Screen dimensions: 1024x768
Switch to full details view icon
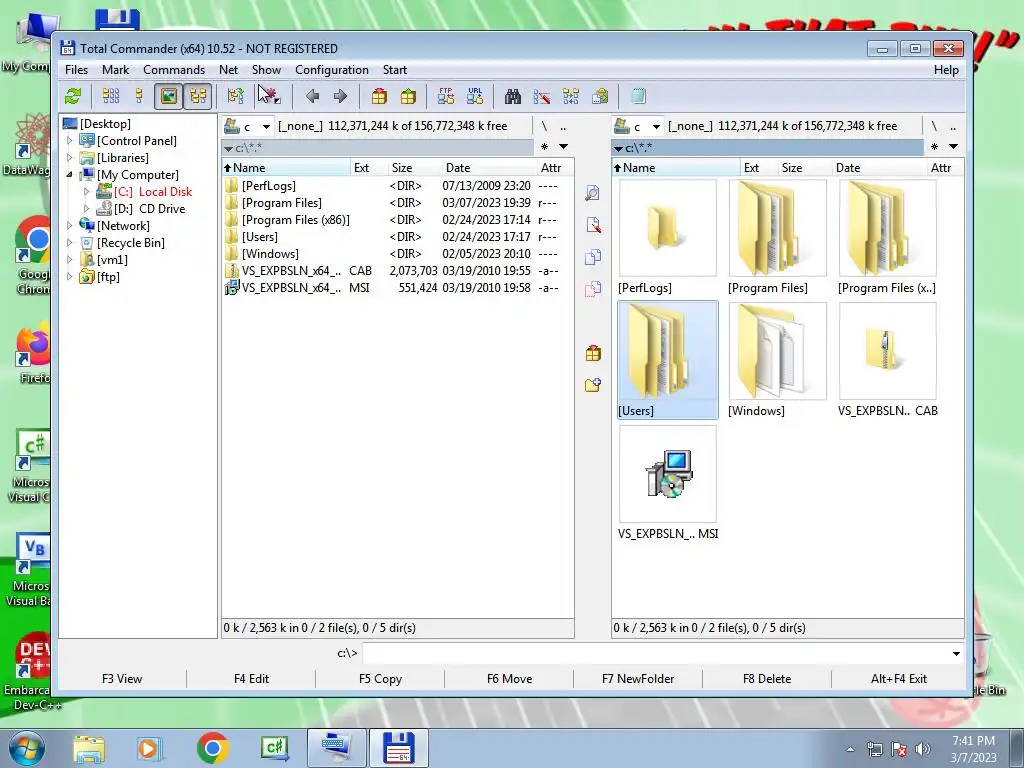click(139, 97)
